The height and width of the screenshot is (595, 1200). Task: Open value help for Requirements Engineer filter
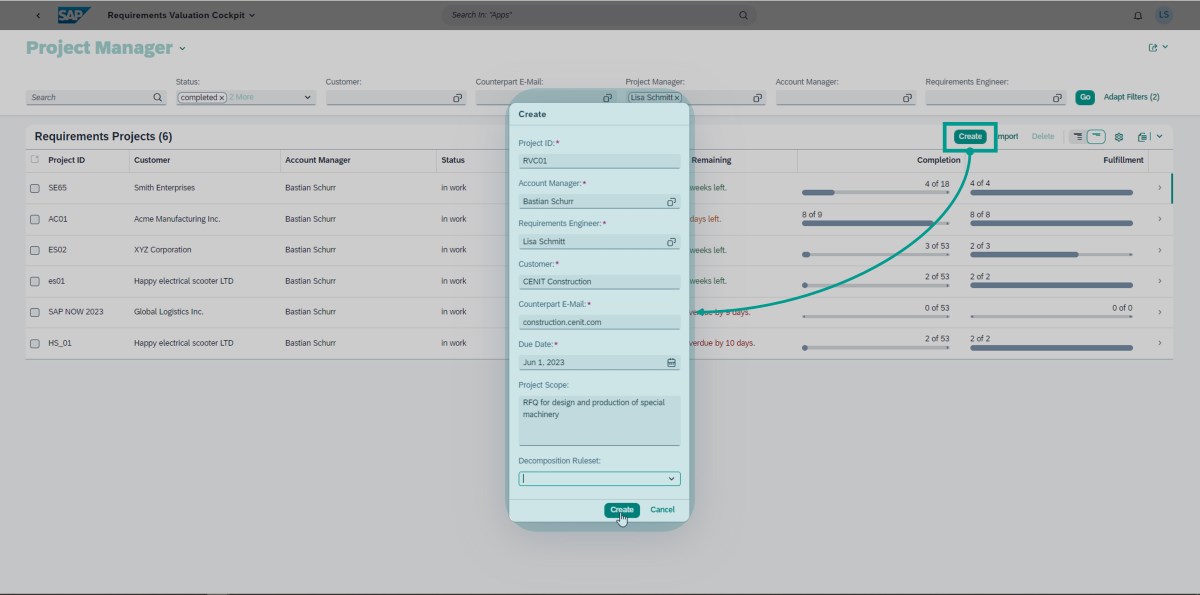(1057, 98)
